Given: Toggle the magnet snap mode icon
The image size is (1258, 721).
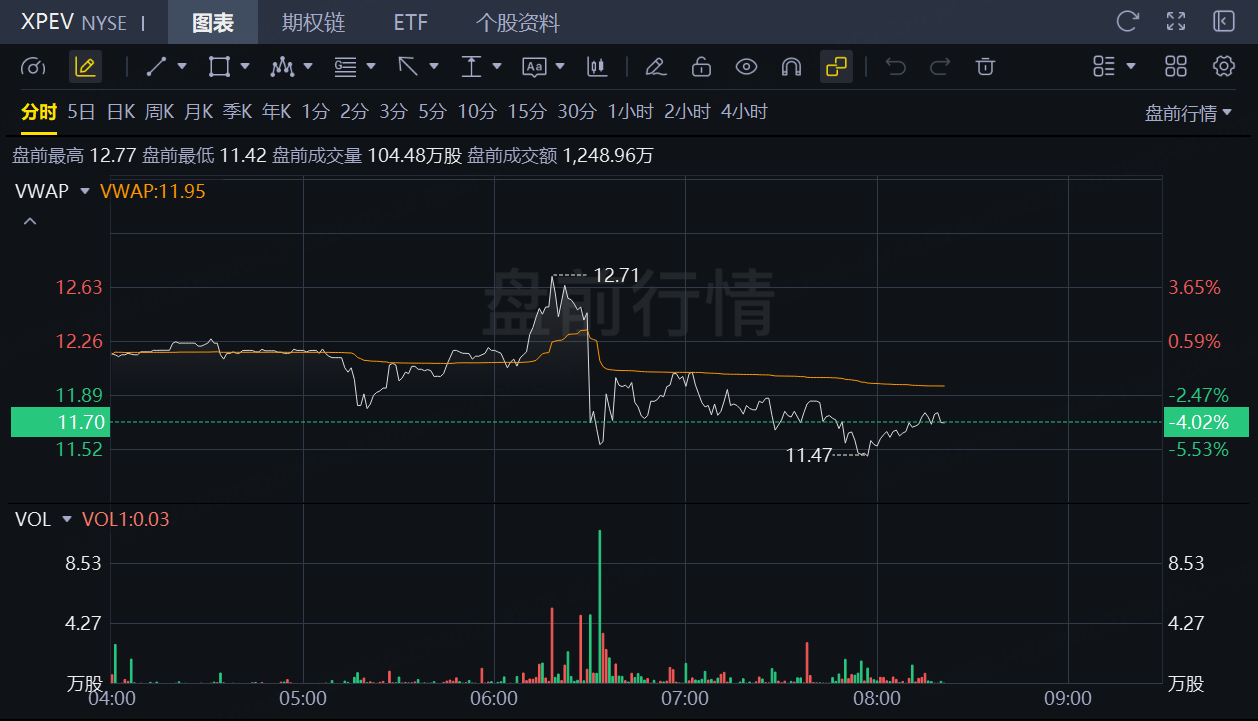Looking at the screenshot, I should (x=791, y=67).
